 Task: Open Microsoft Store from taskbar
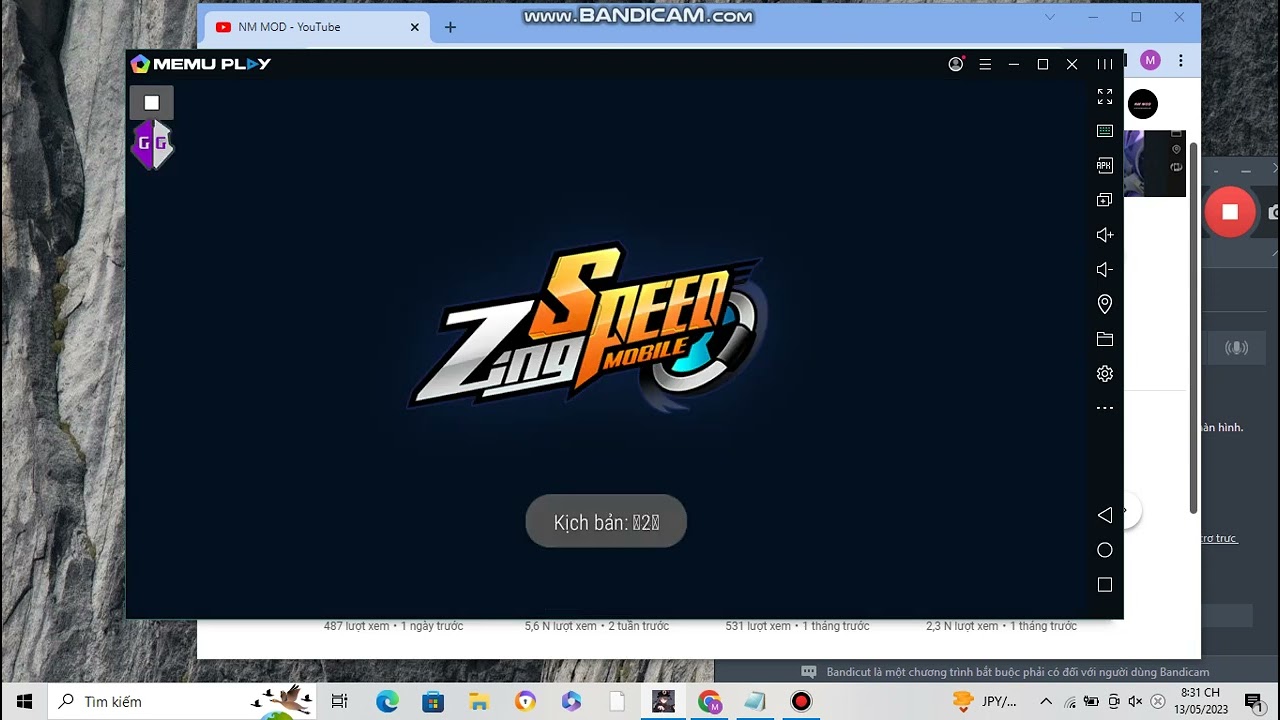coord(433,702)
